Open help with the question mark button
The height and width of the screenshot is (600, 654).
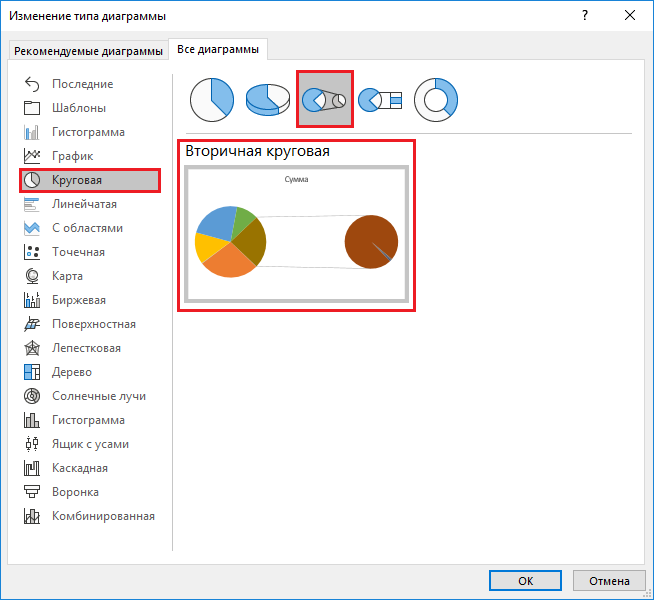click(585, 16)
